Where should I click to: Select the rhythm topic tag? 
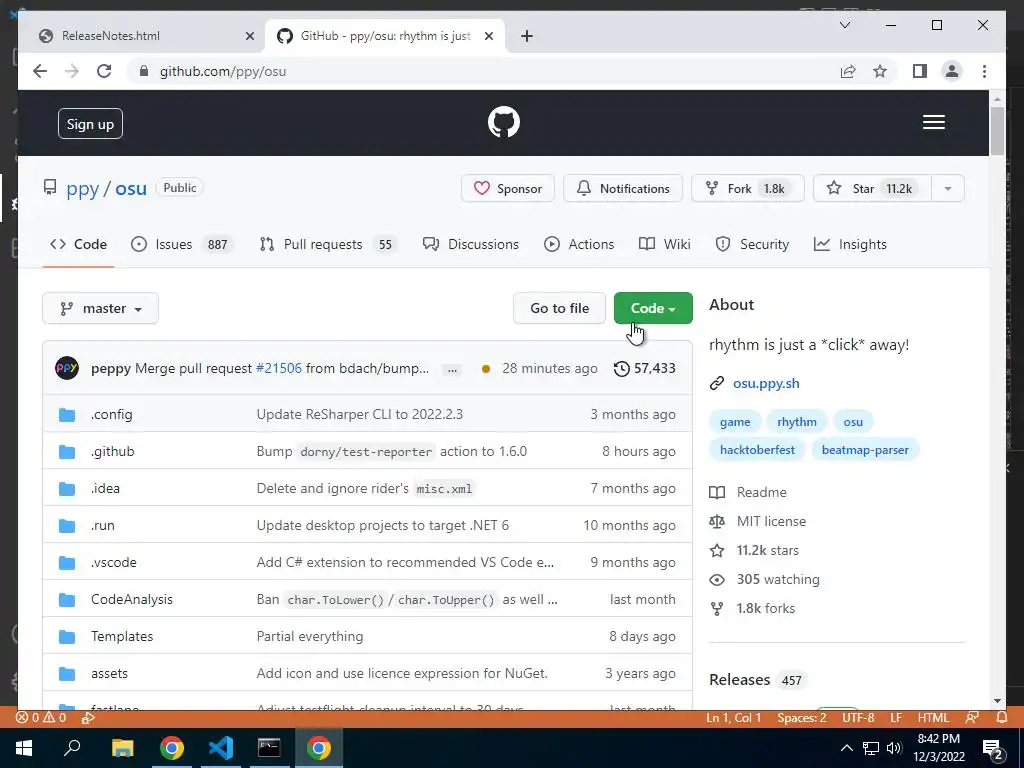pyautogui.click(x=797, y=422)
